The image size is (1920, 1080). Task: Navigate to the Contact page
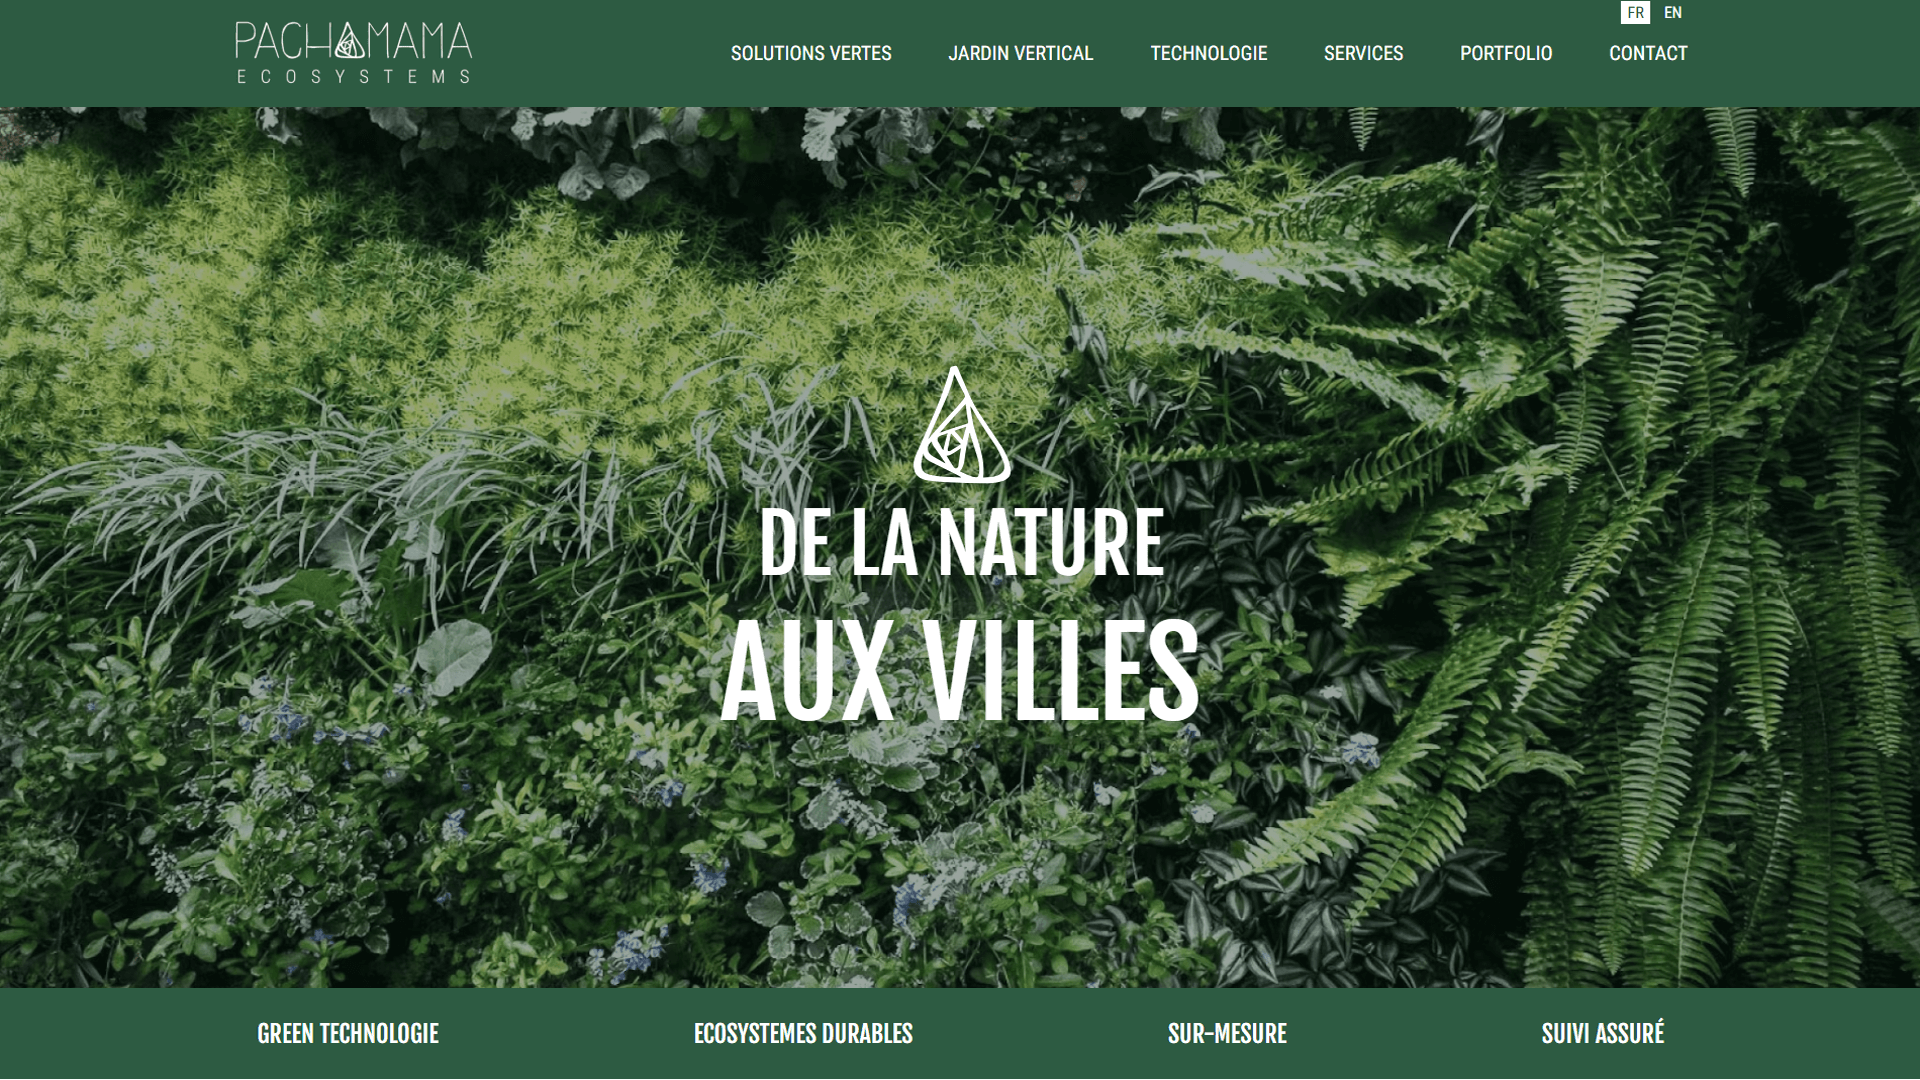[x=1648, y=53]
